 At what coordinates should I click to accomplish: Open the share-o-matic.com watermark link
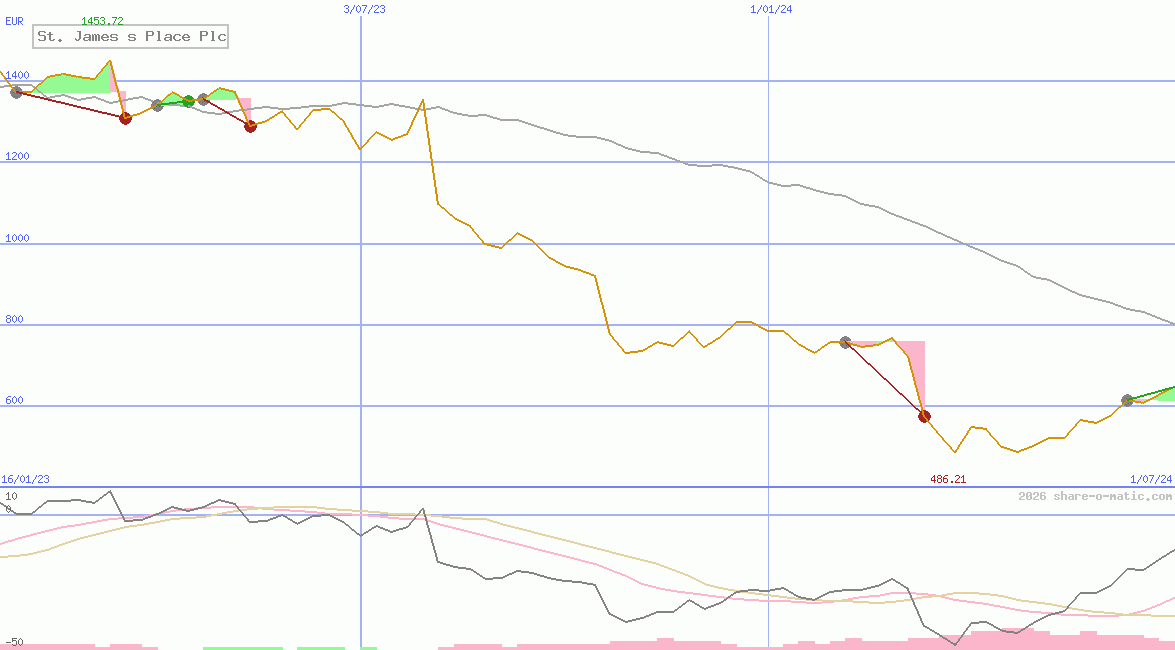tap(1095, 496)
